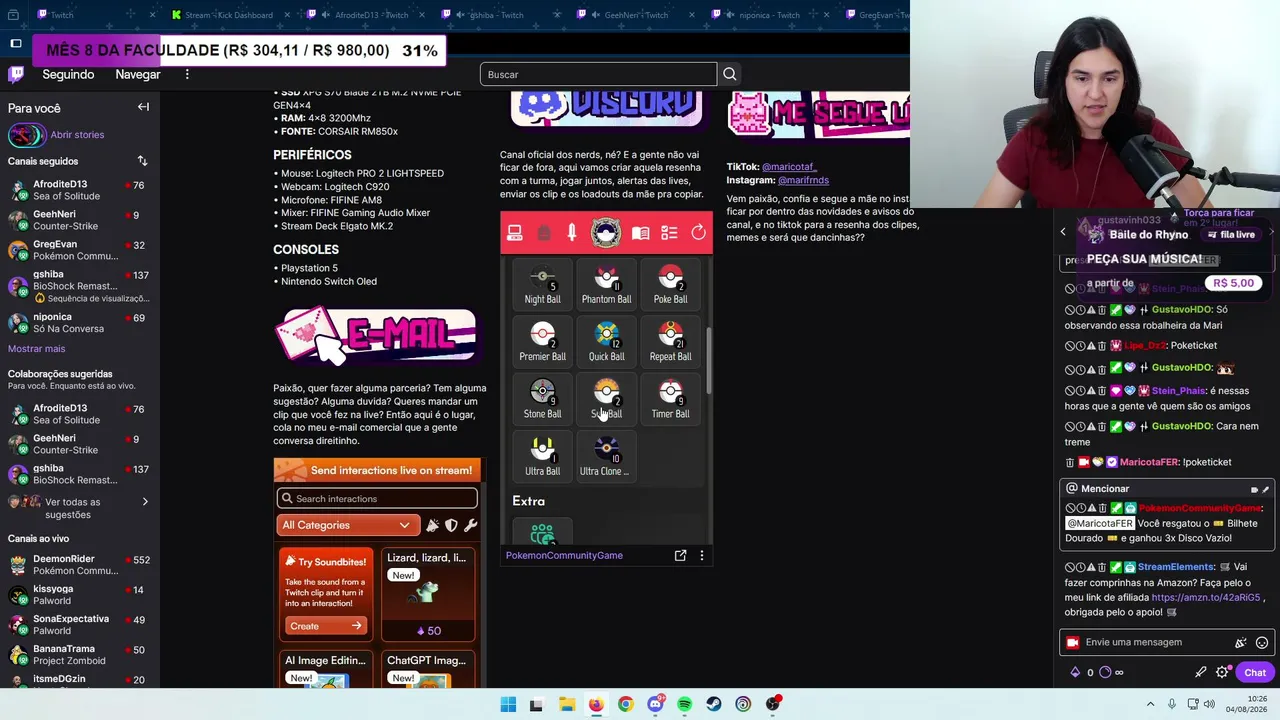Click the megaphone icon beside All Categories

point(432,525)
